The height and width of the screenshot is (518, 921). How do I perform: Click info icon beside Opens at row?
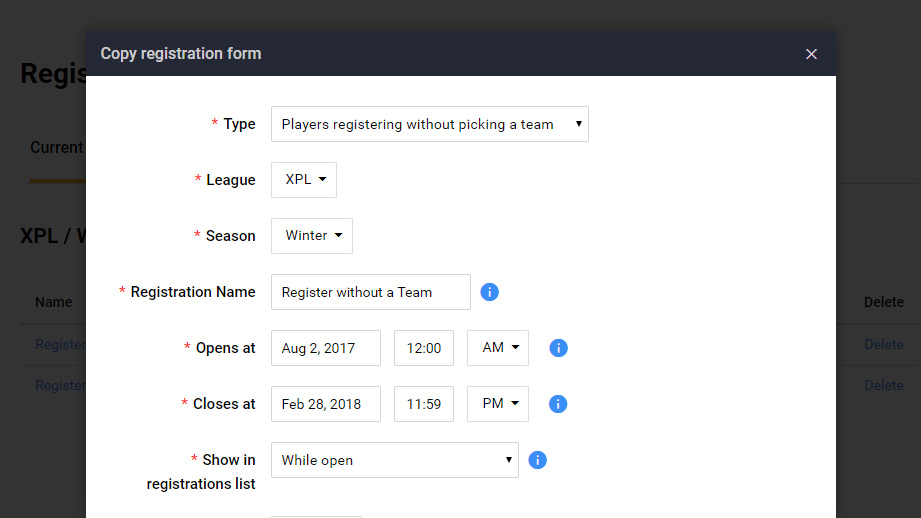pos(559,348)
